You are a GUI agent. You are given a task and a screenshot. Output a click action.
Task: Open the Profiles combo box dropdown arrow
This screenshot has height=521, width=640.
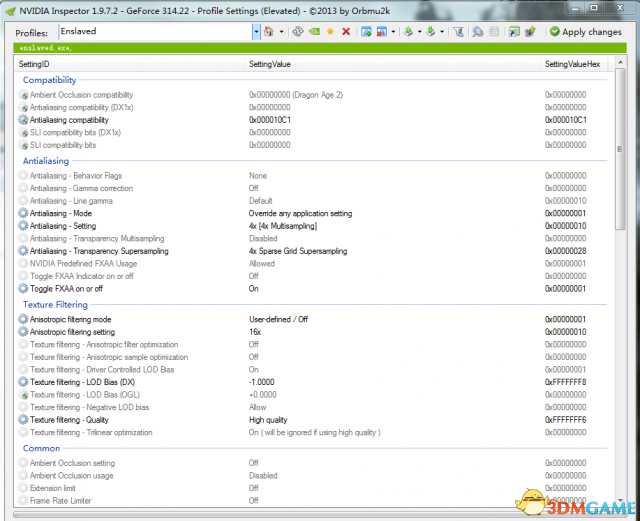[x=256, y=32]
